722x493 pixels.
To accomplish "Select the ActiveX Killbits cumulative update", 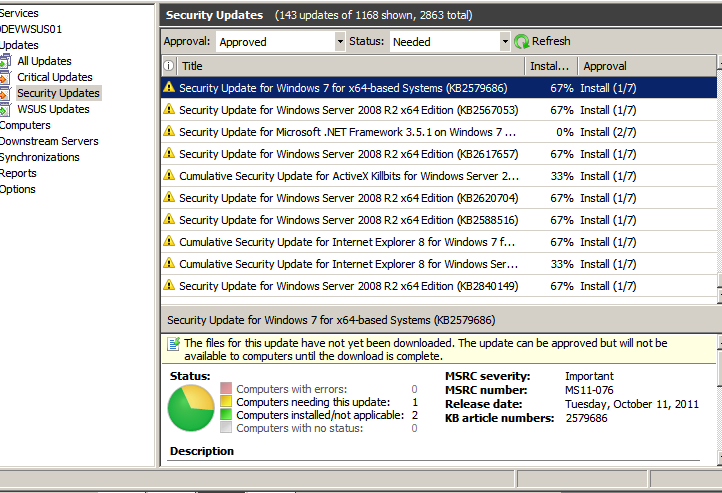I will click(x=439, y=176).
